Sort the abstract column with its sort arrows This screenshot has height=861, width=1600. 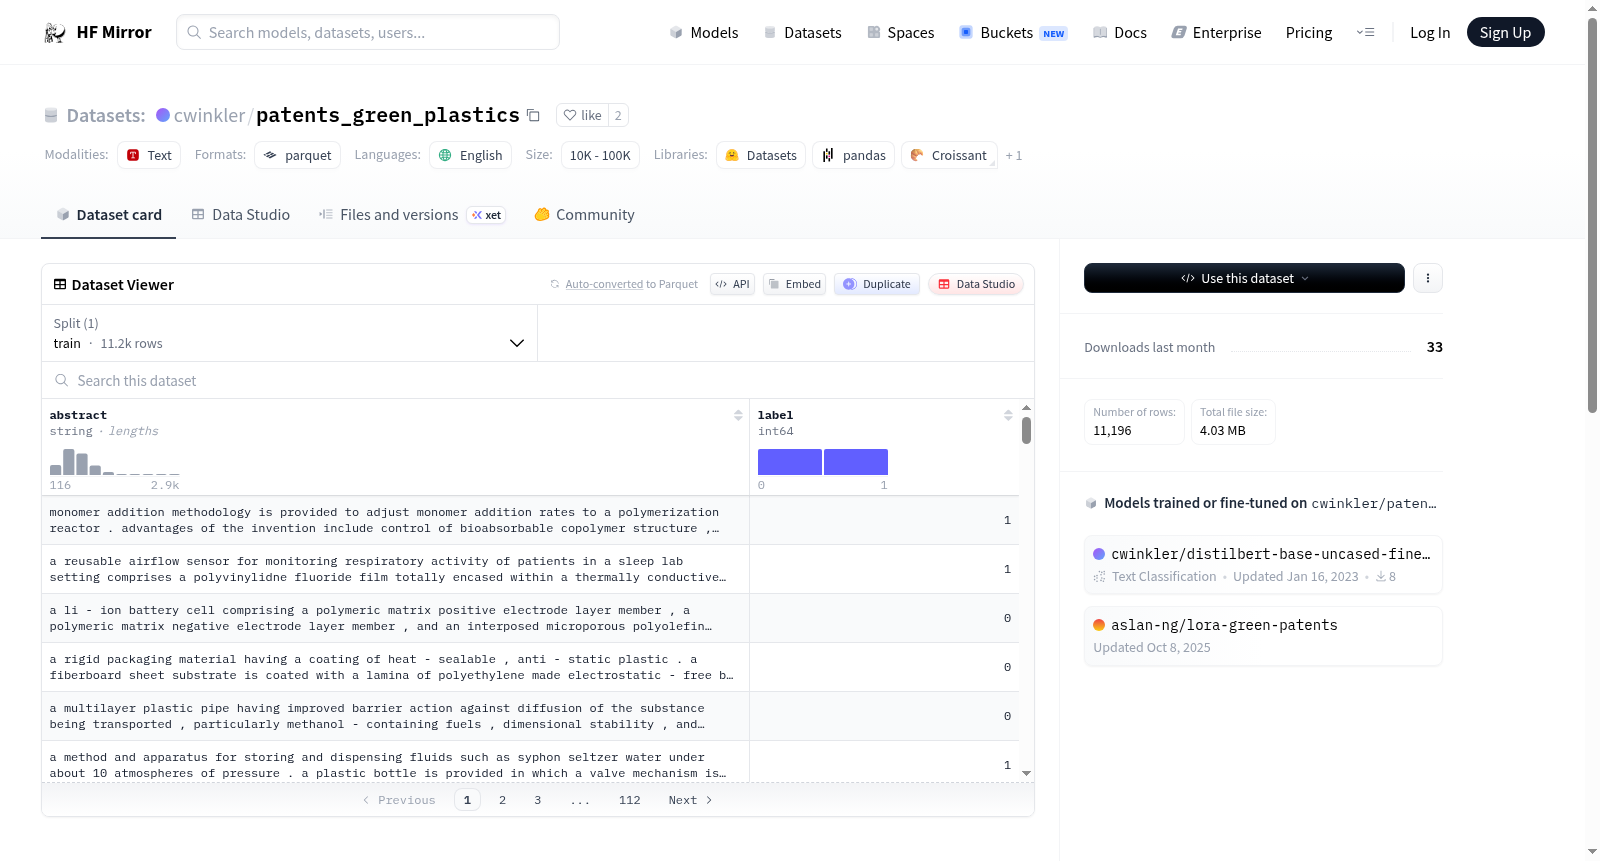coord(738,415)
